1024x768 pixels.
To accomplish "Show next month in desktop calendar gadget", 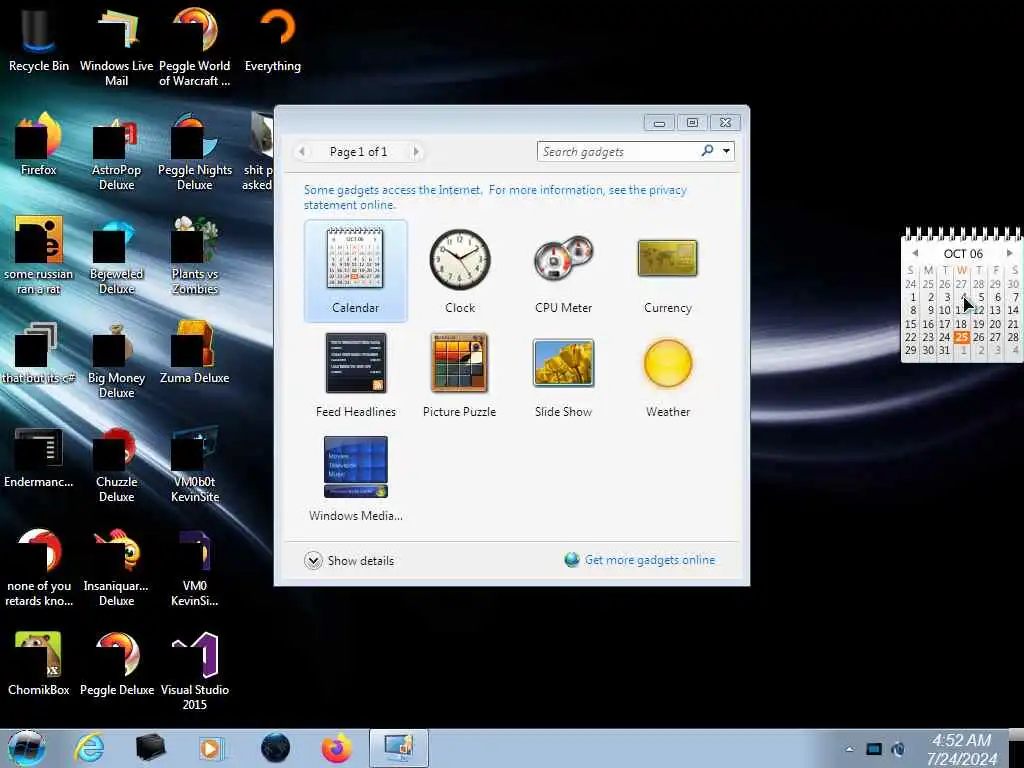I will (1010, 253).
